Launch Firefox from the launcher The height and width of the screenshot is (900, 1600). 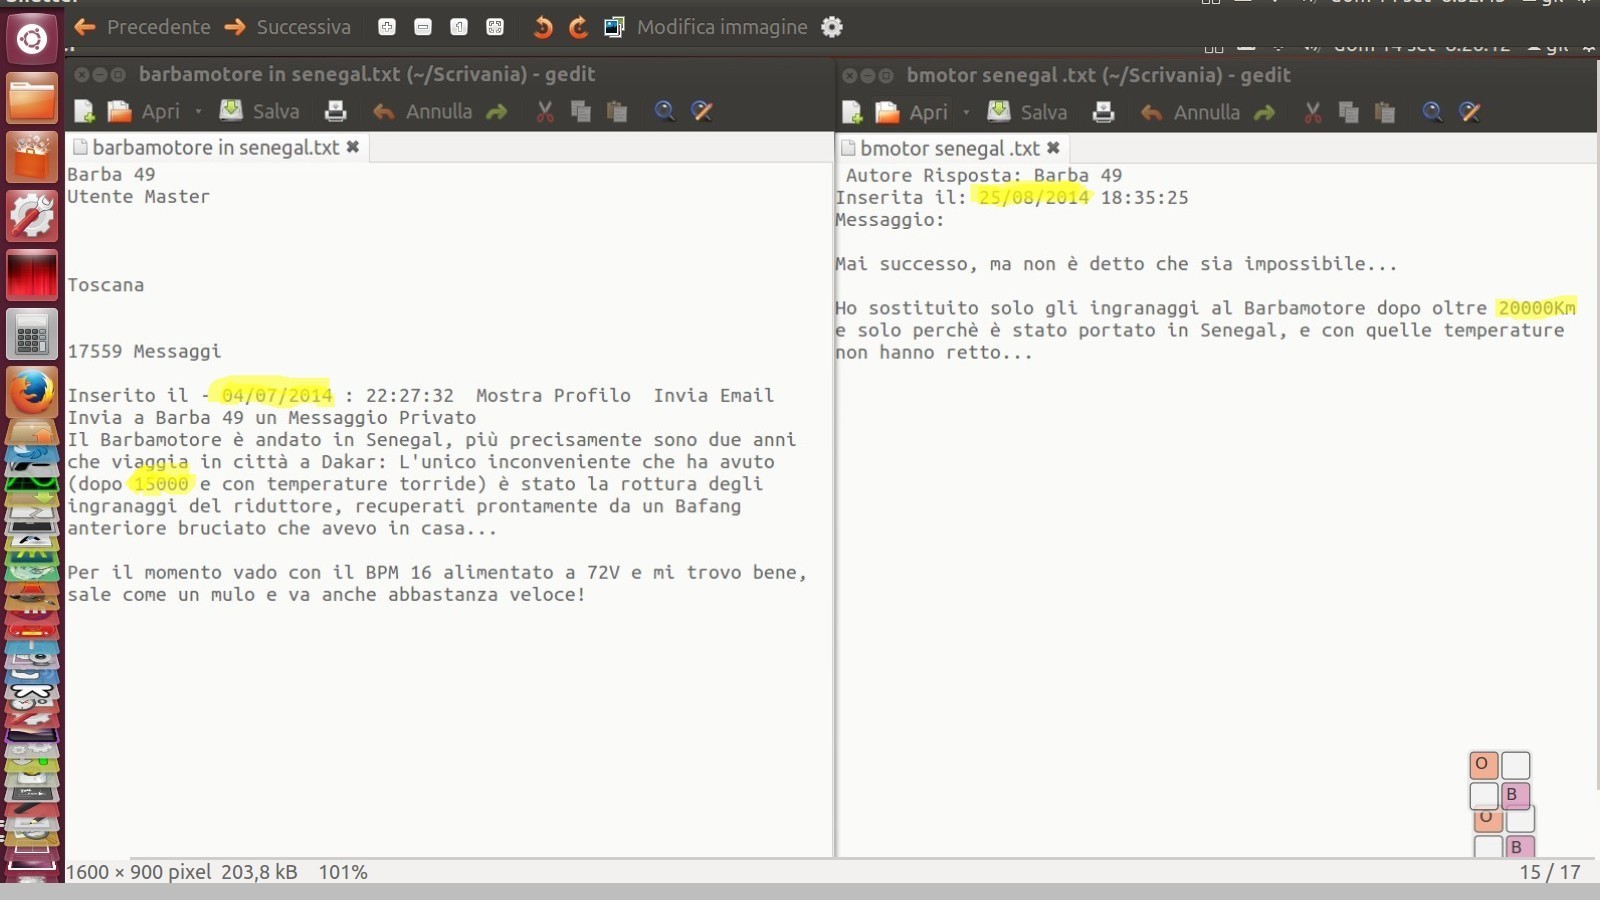tap(32, 393)
